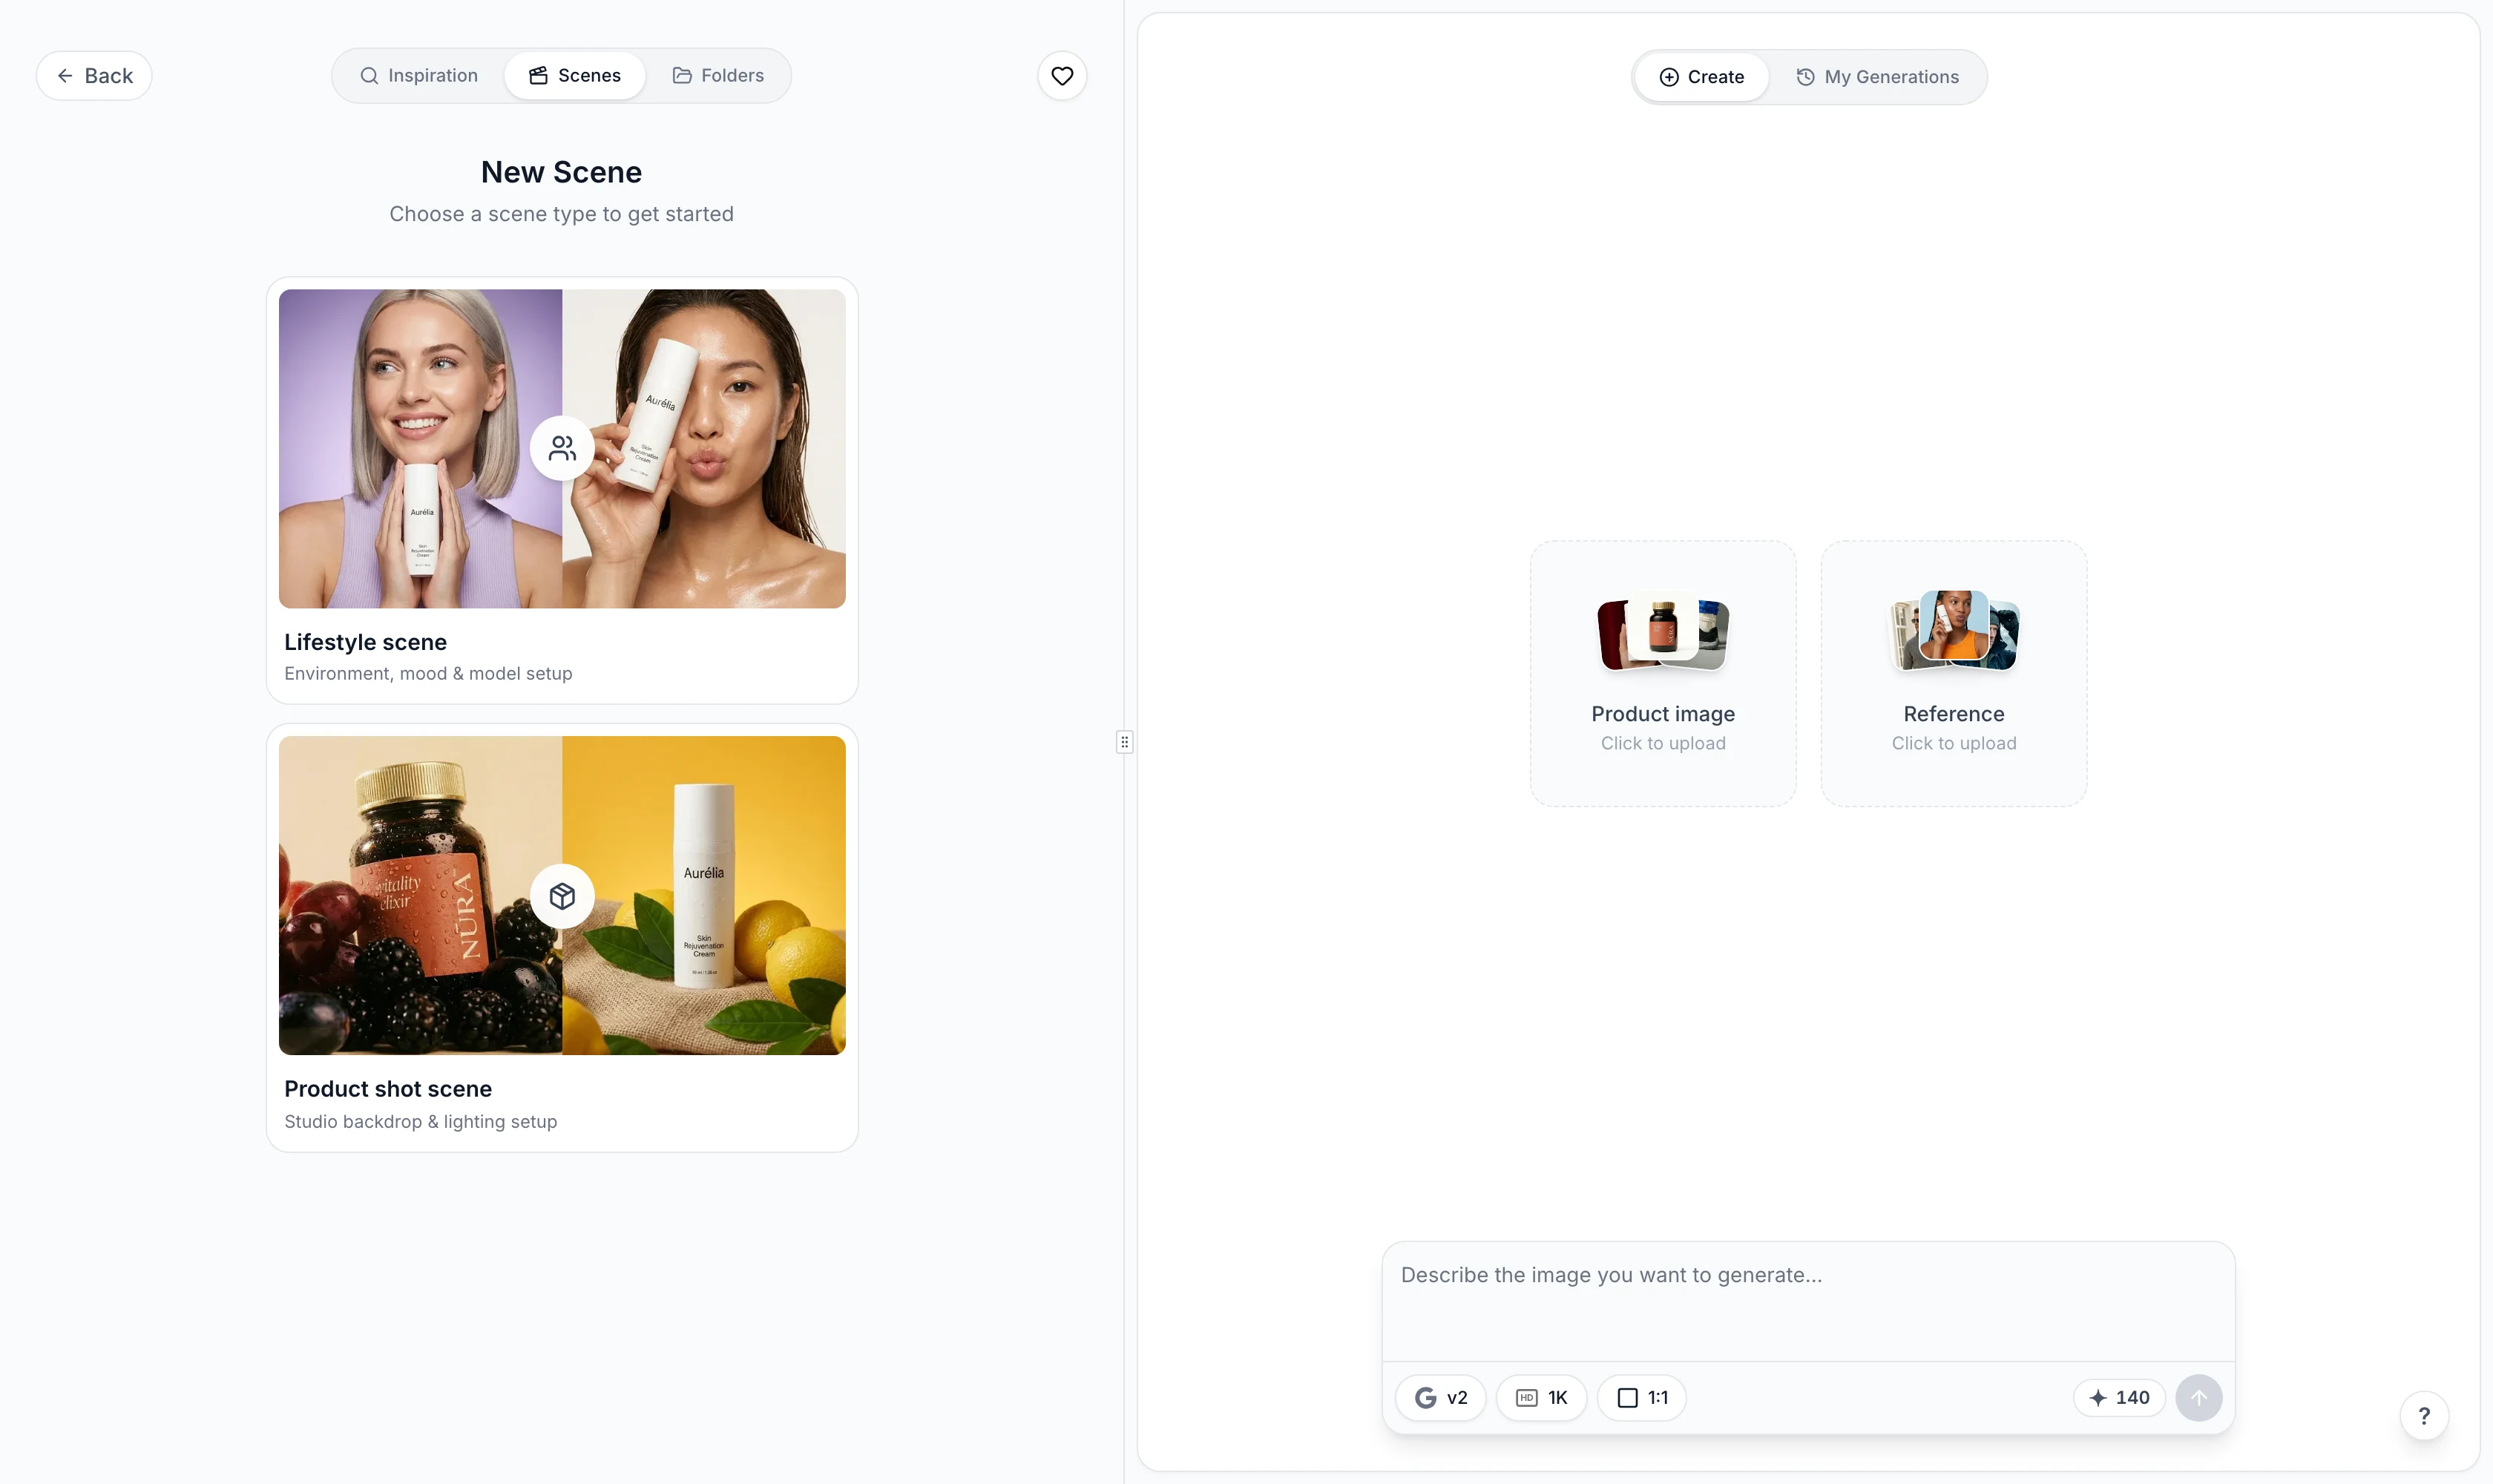Open the 1K resolution selector
The width and height of the screenshot is (2493, 1484).
pyautogui.click(x=1541, y=1397)
